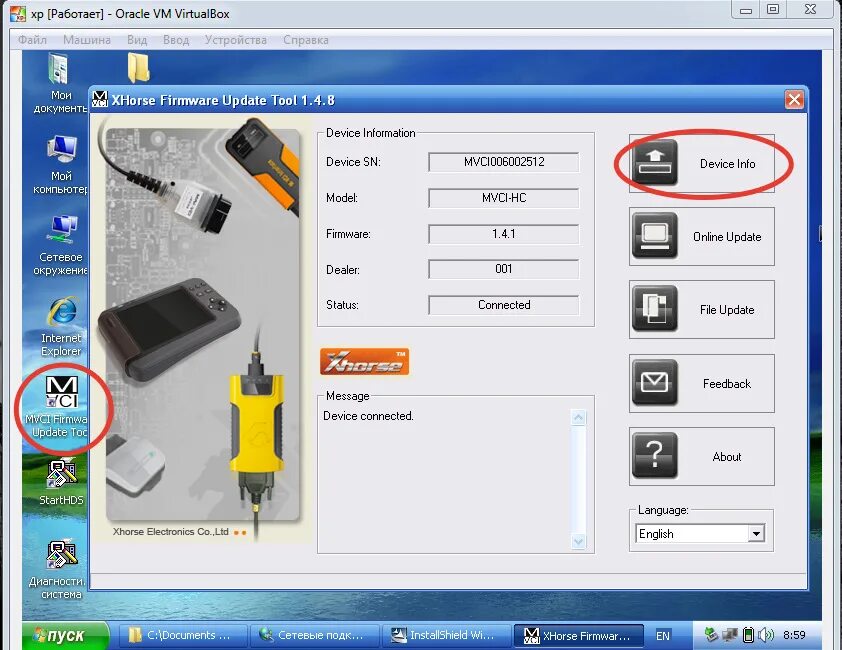Click the Dealer field showing 001

coord(504,269)
